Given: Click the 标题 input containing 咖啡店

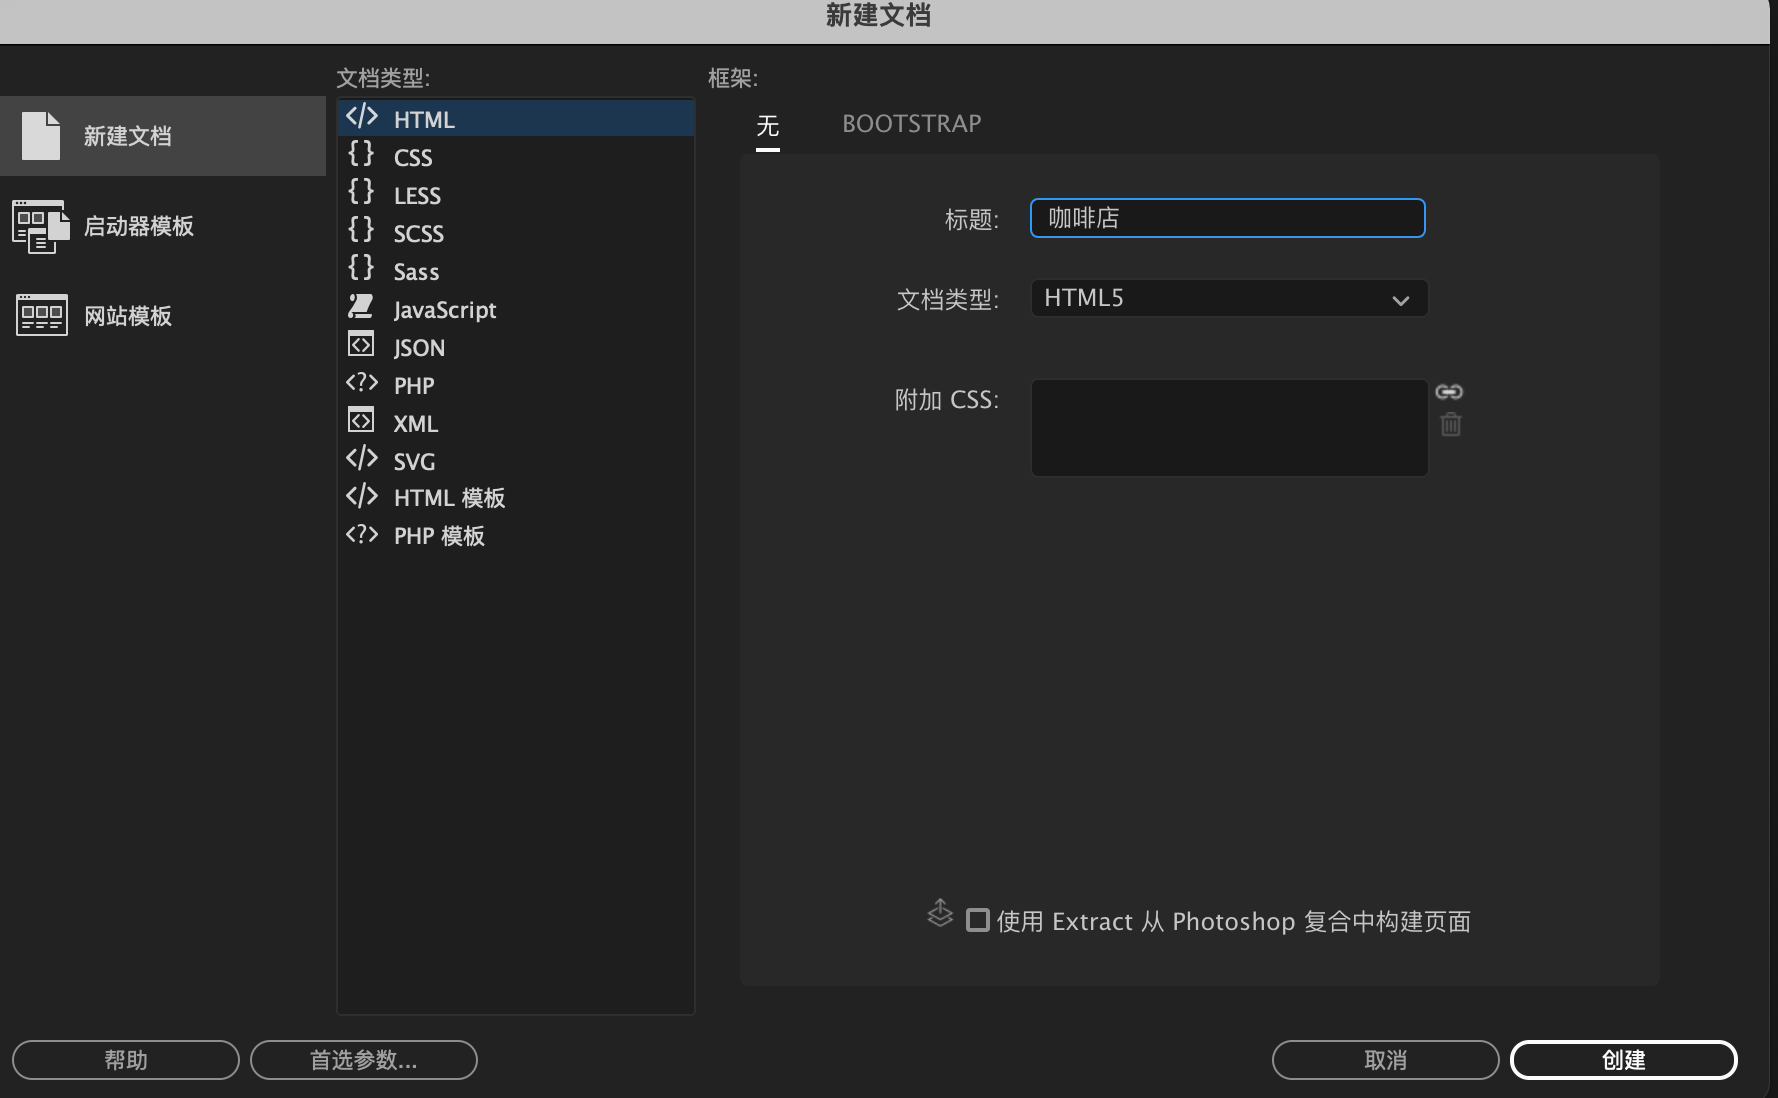Looking at the screenshot, I should (x=1226, y=217).
